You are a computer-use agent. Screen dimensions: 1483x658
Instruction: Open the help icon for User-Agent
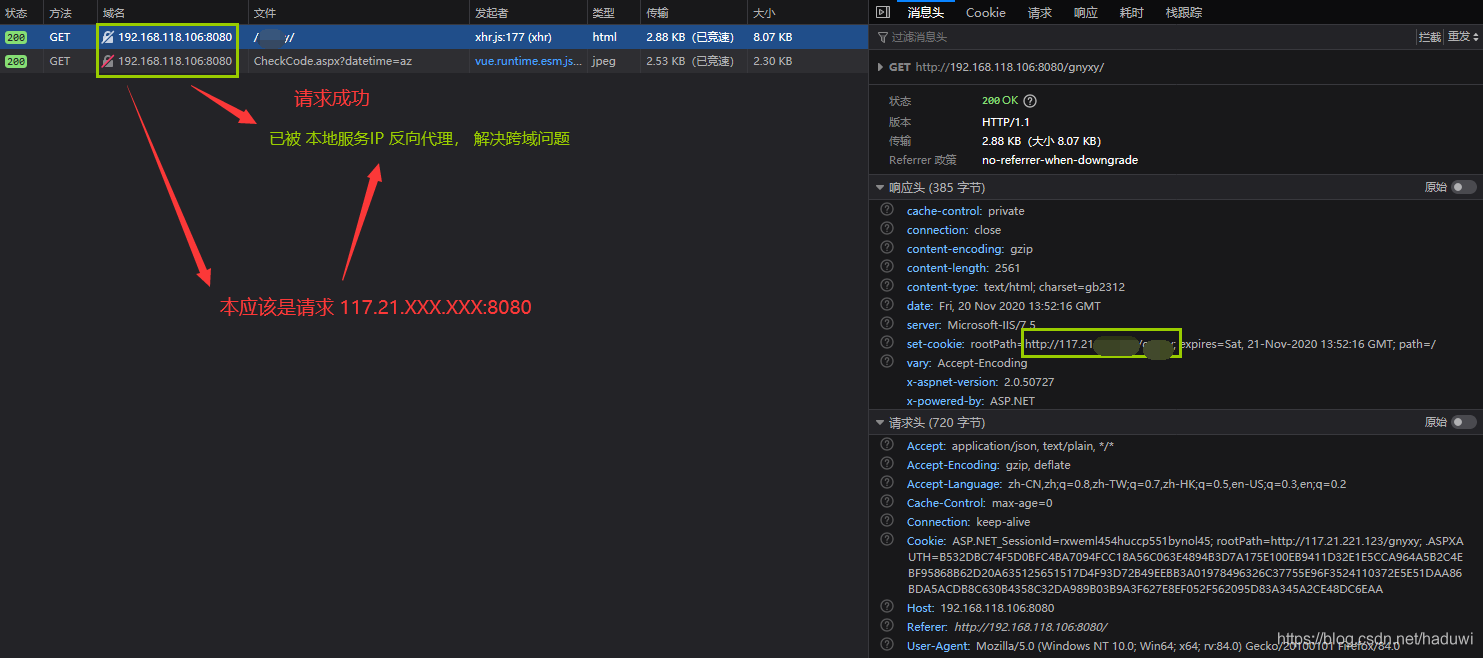pyautogui.click(x=886, y=645)
